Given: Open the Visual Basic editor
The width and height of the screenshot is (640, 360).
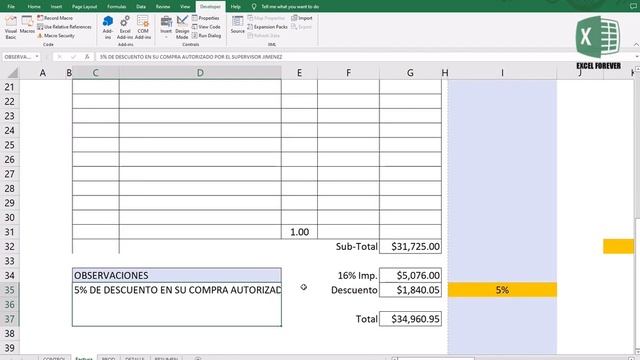Looking at the screenshot, I should point(11,28).
